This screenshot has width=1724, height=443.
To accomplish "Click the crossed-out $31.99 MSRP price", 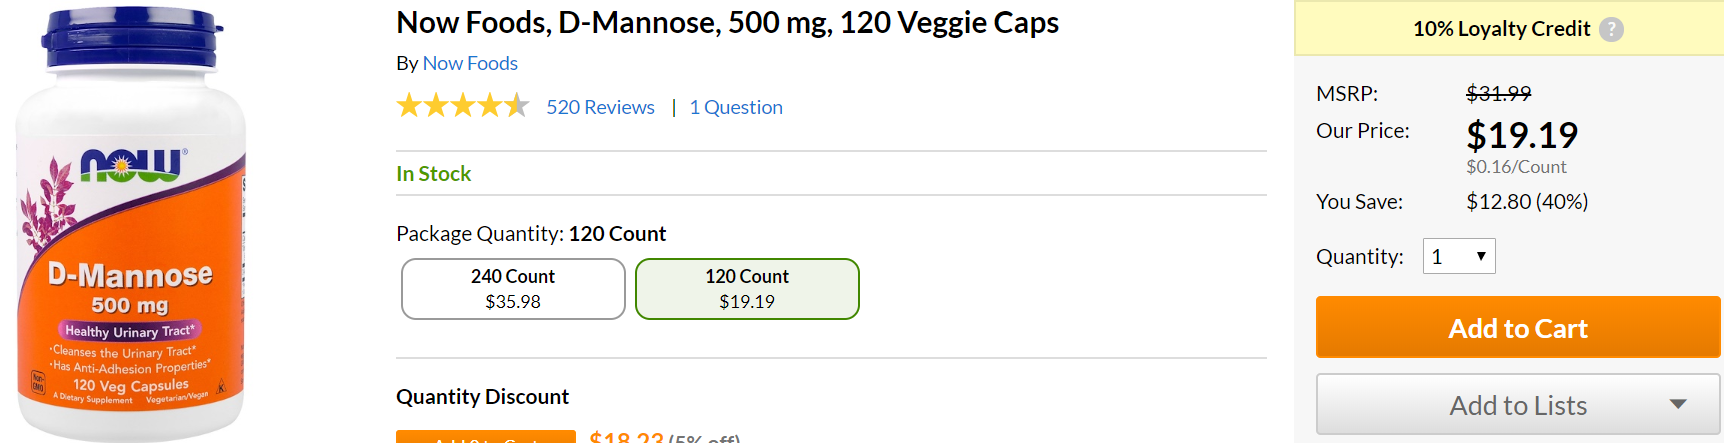I will pos(1498,93).
